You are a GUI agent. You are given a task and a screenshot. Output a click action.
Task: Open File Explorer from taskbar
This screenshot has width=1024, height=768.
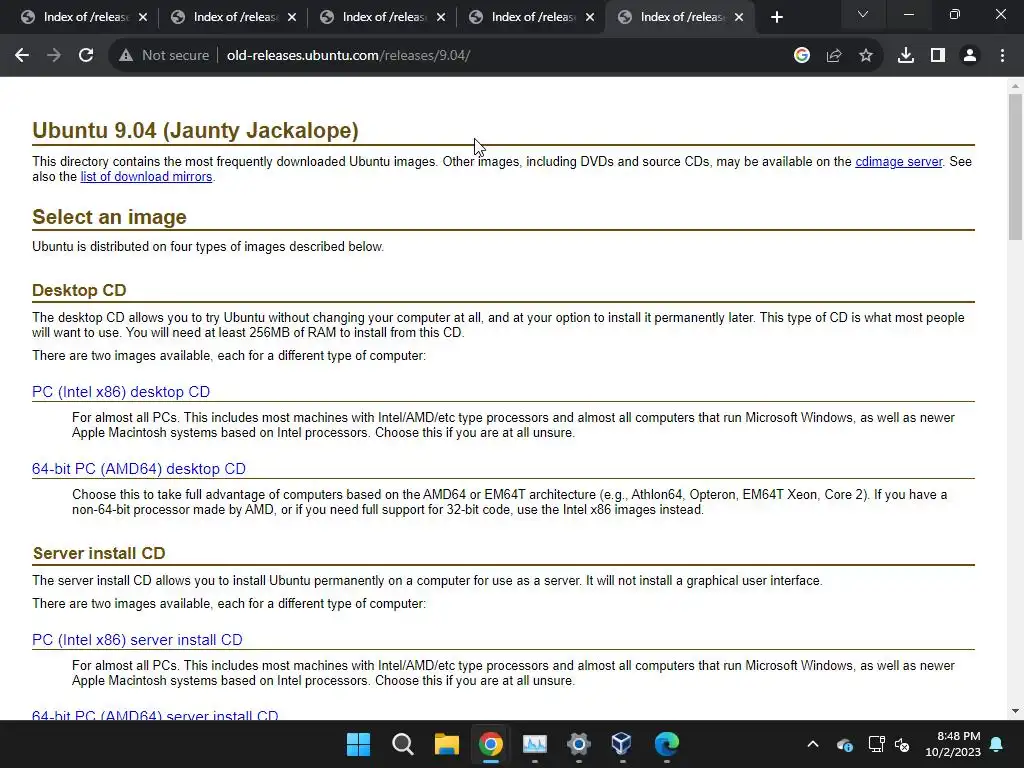coord(447,744)
